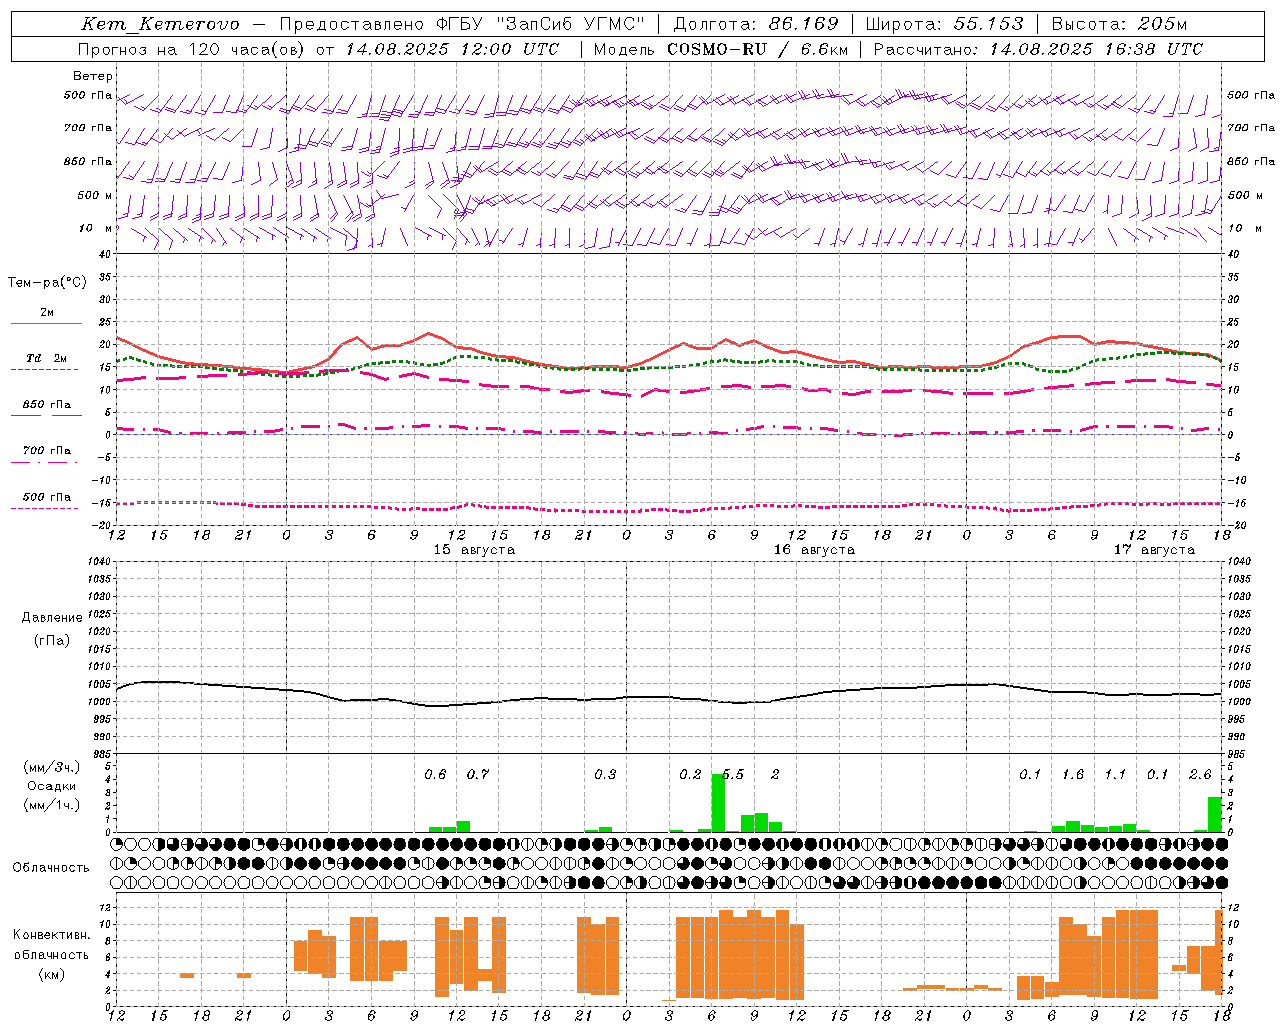Click the 'Широта: 55.153' header value
Image resolution: width=1280 pixels, height=1024 pixels.
pos(945,24)
